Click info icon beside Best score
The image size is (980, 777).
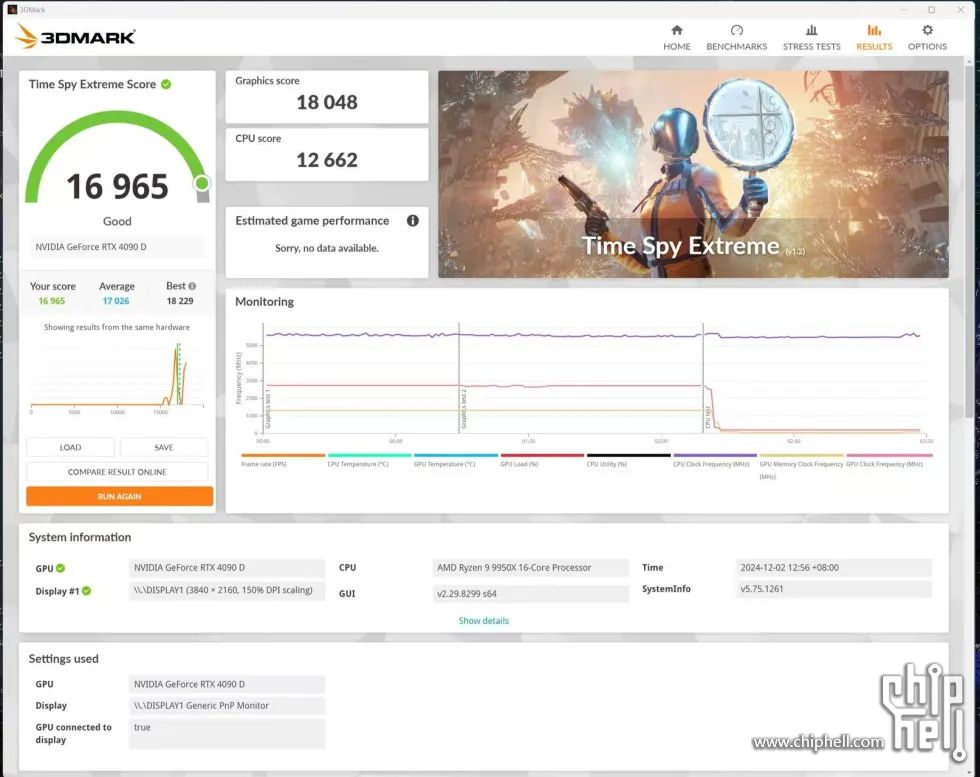tap(192, 286)
